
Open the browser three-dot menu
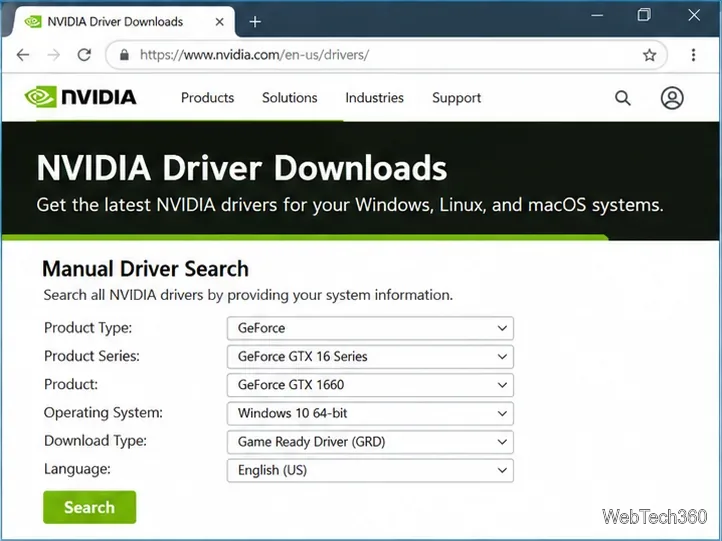pos(693,55)
